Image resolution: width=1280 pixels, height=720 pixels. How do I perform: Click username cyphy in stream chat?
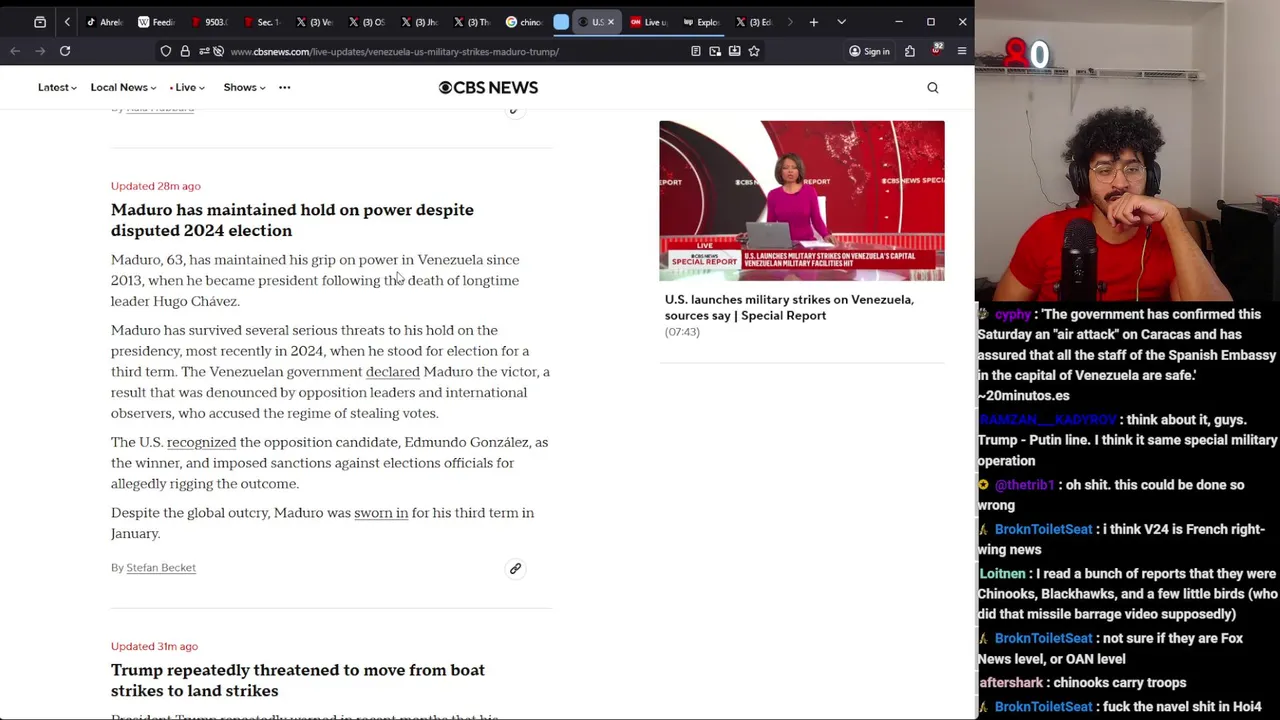[x=1012, y=314]
